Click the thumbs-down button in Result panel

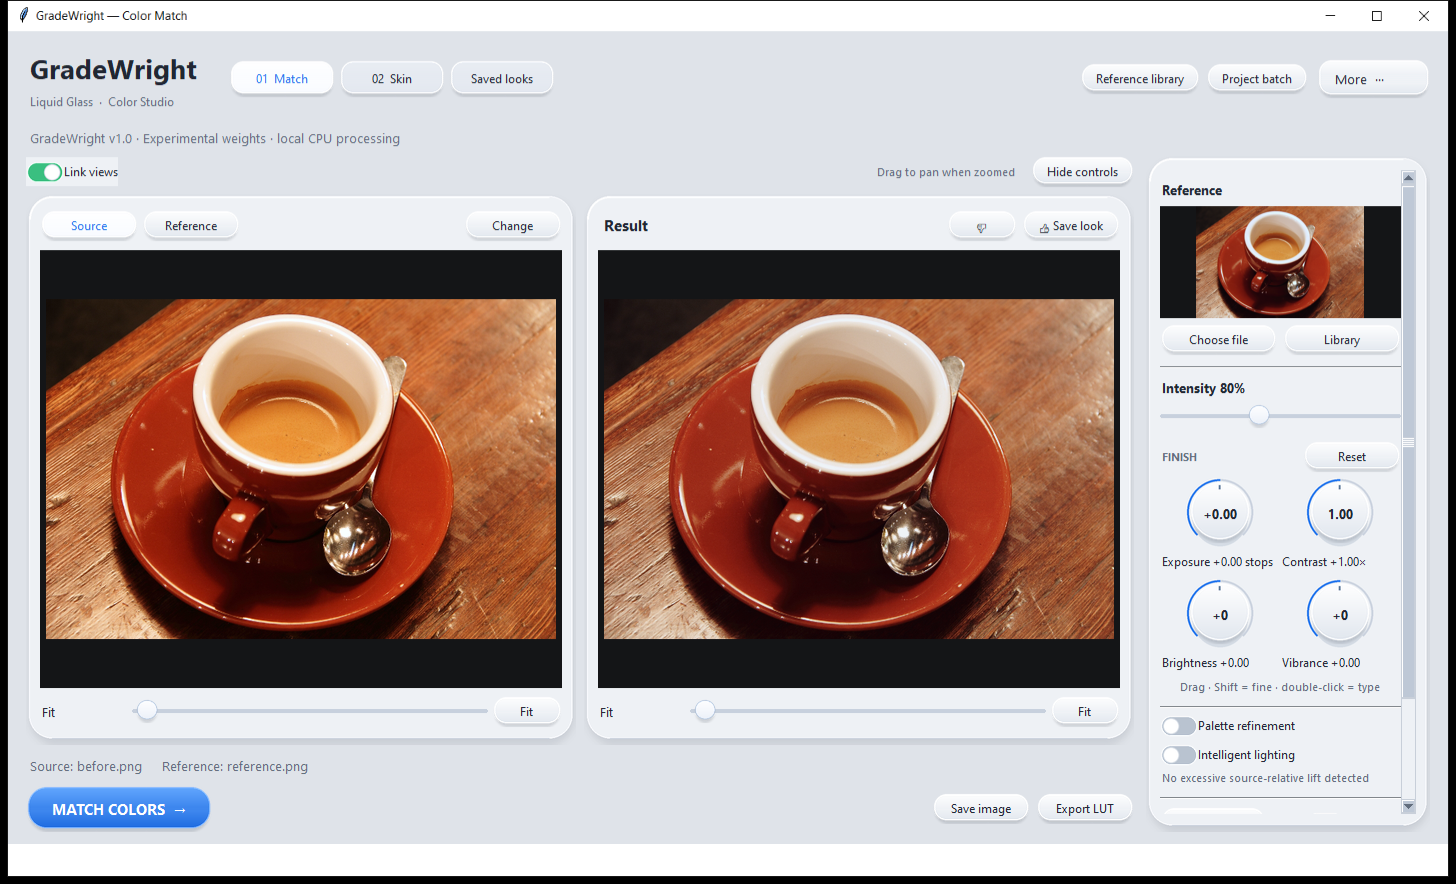(982, 226)
